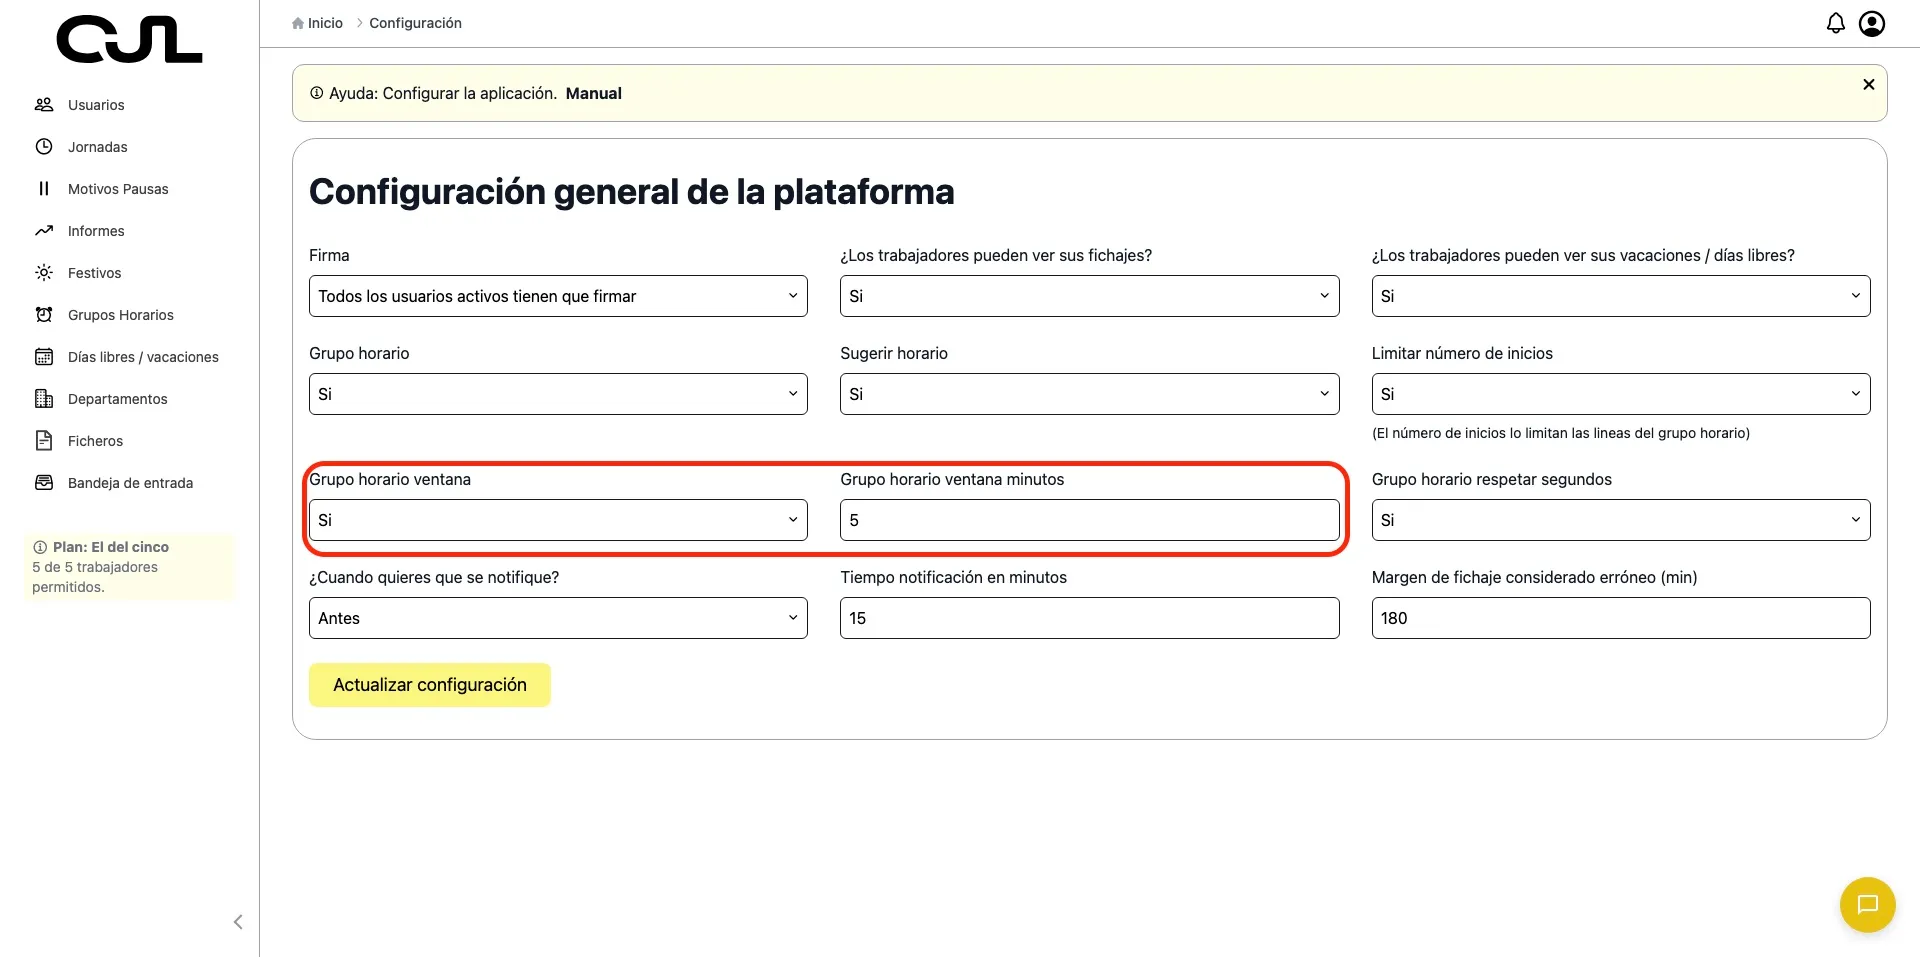Click the Motivos Pausas pause icon
Screen dimensions: 1920x957
click(44, 188)
